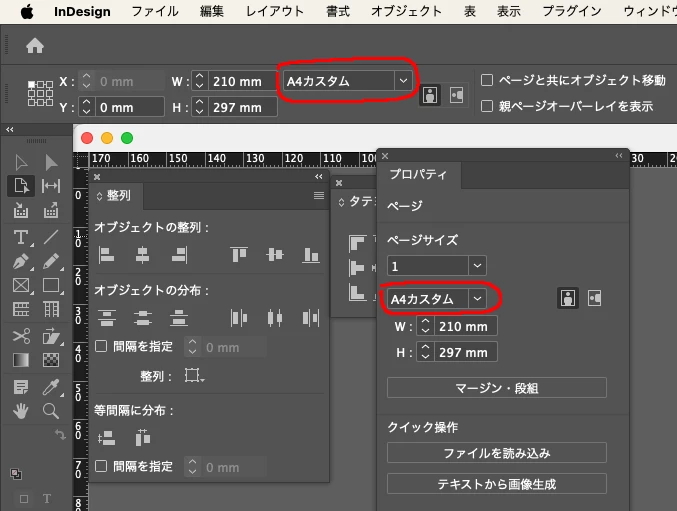Open the 整列 align-to dropdown
The image size is (677, 511).
coord(194,375)
